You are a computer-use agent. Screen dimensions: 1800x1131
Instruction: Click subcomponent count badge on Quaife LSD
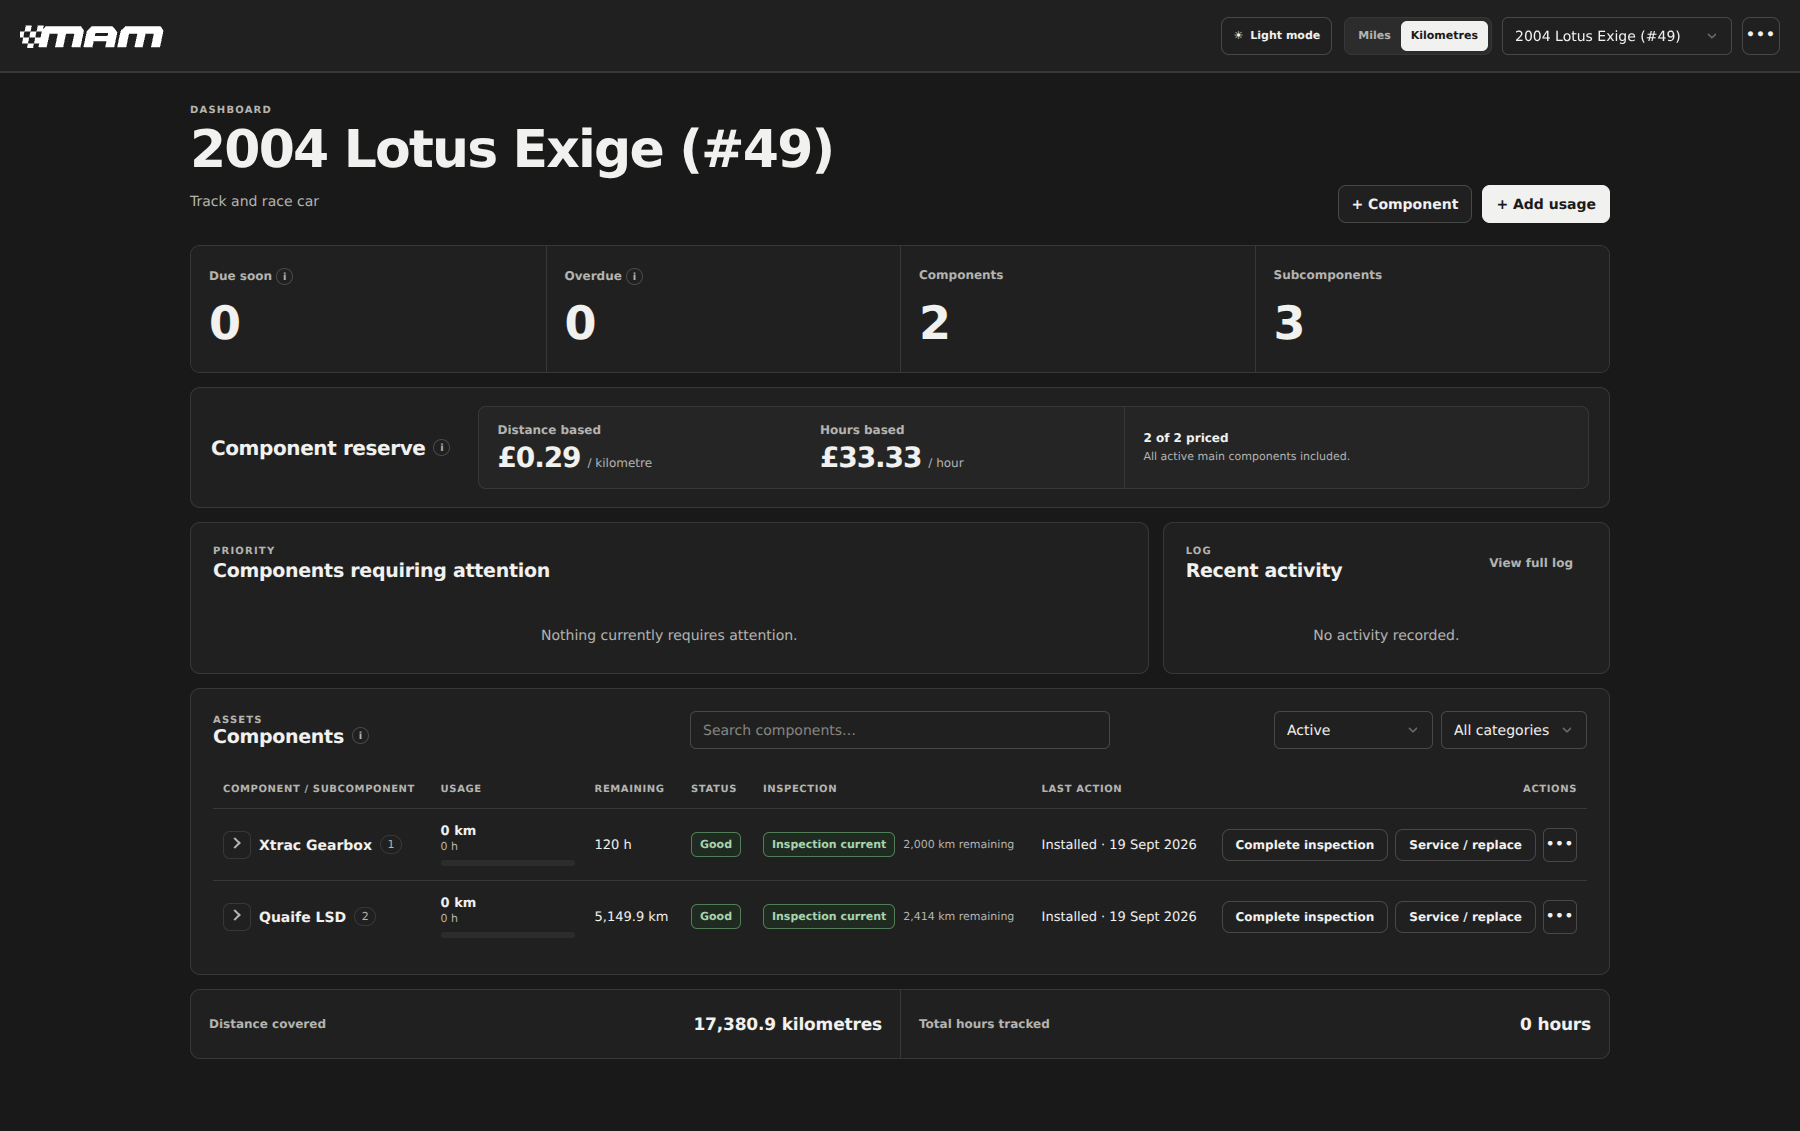click(365, 917)
